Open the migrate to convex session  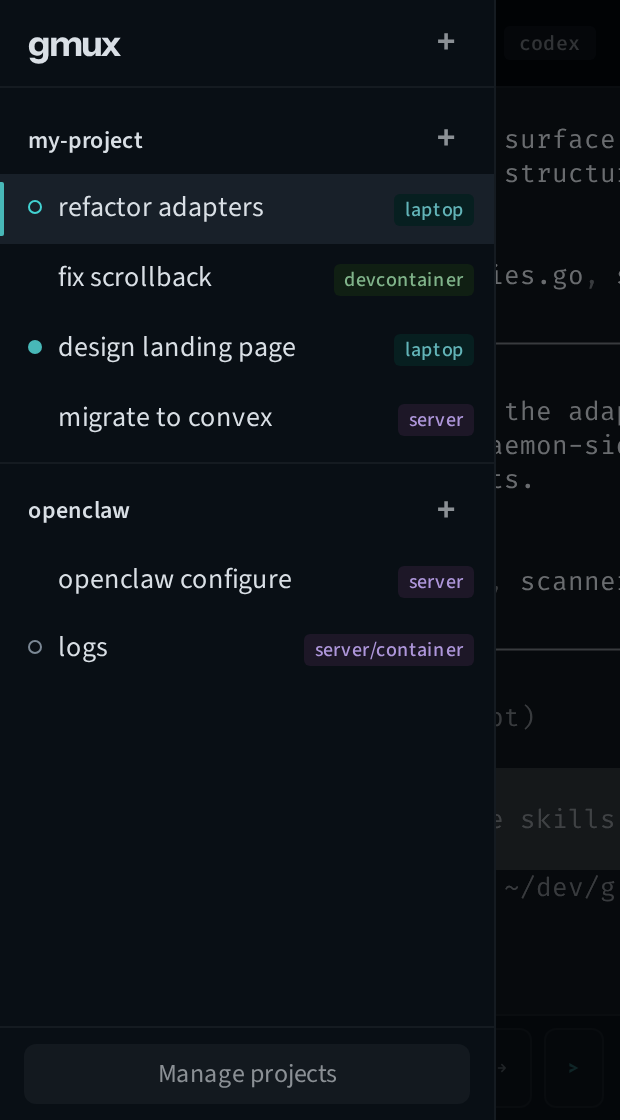[x=165, y=417]
